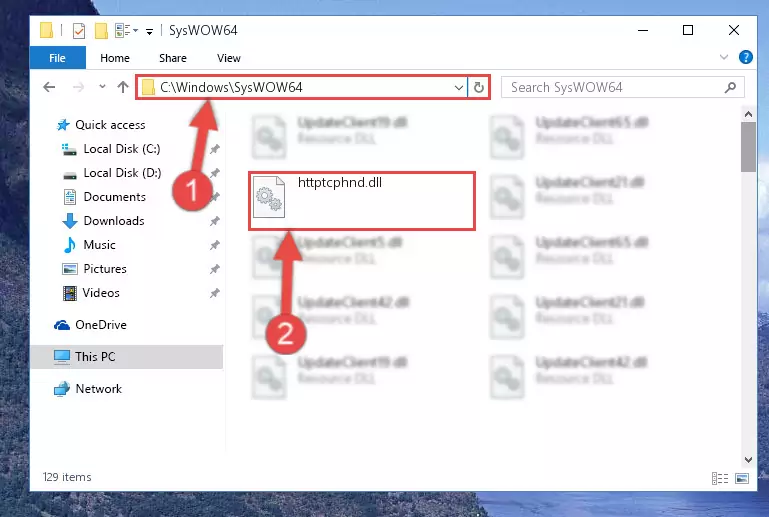Open Documents in the navigation pane
The height and width of the screenshot is (517, 769).
point(105,197)
